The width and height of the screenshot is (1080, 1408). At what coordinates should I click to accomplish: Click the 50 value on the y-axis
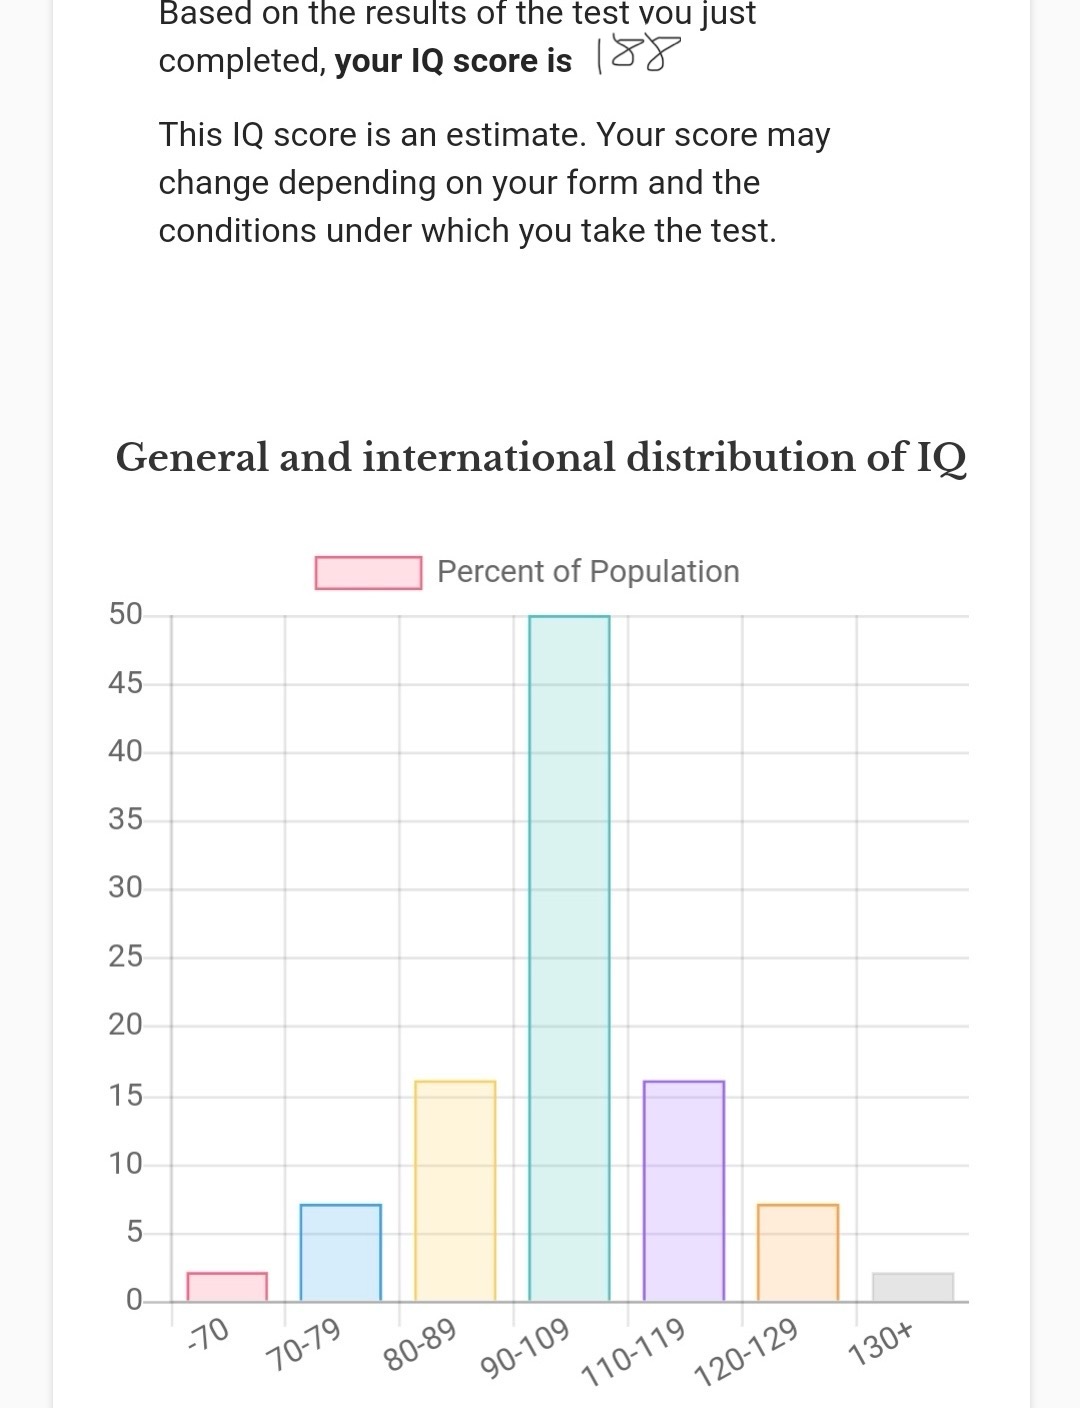pyautogui.click(x=126, y=614)
